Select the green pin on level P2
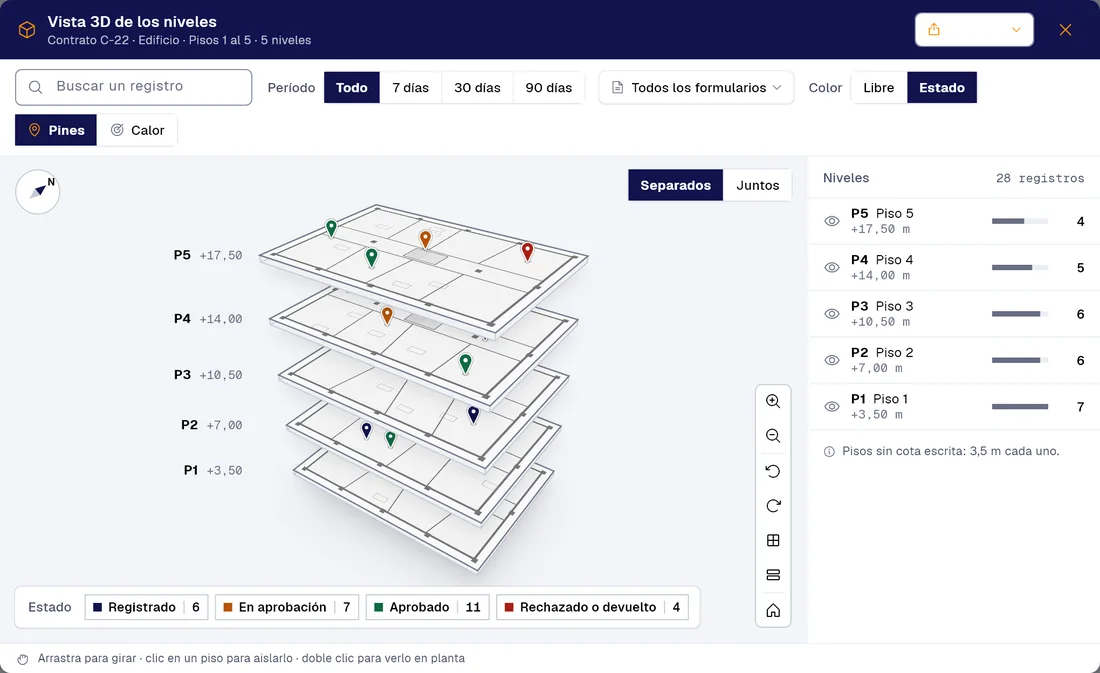1100x673 pixels. (391, 439)
